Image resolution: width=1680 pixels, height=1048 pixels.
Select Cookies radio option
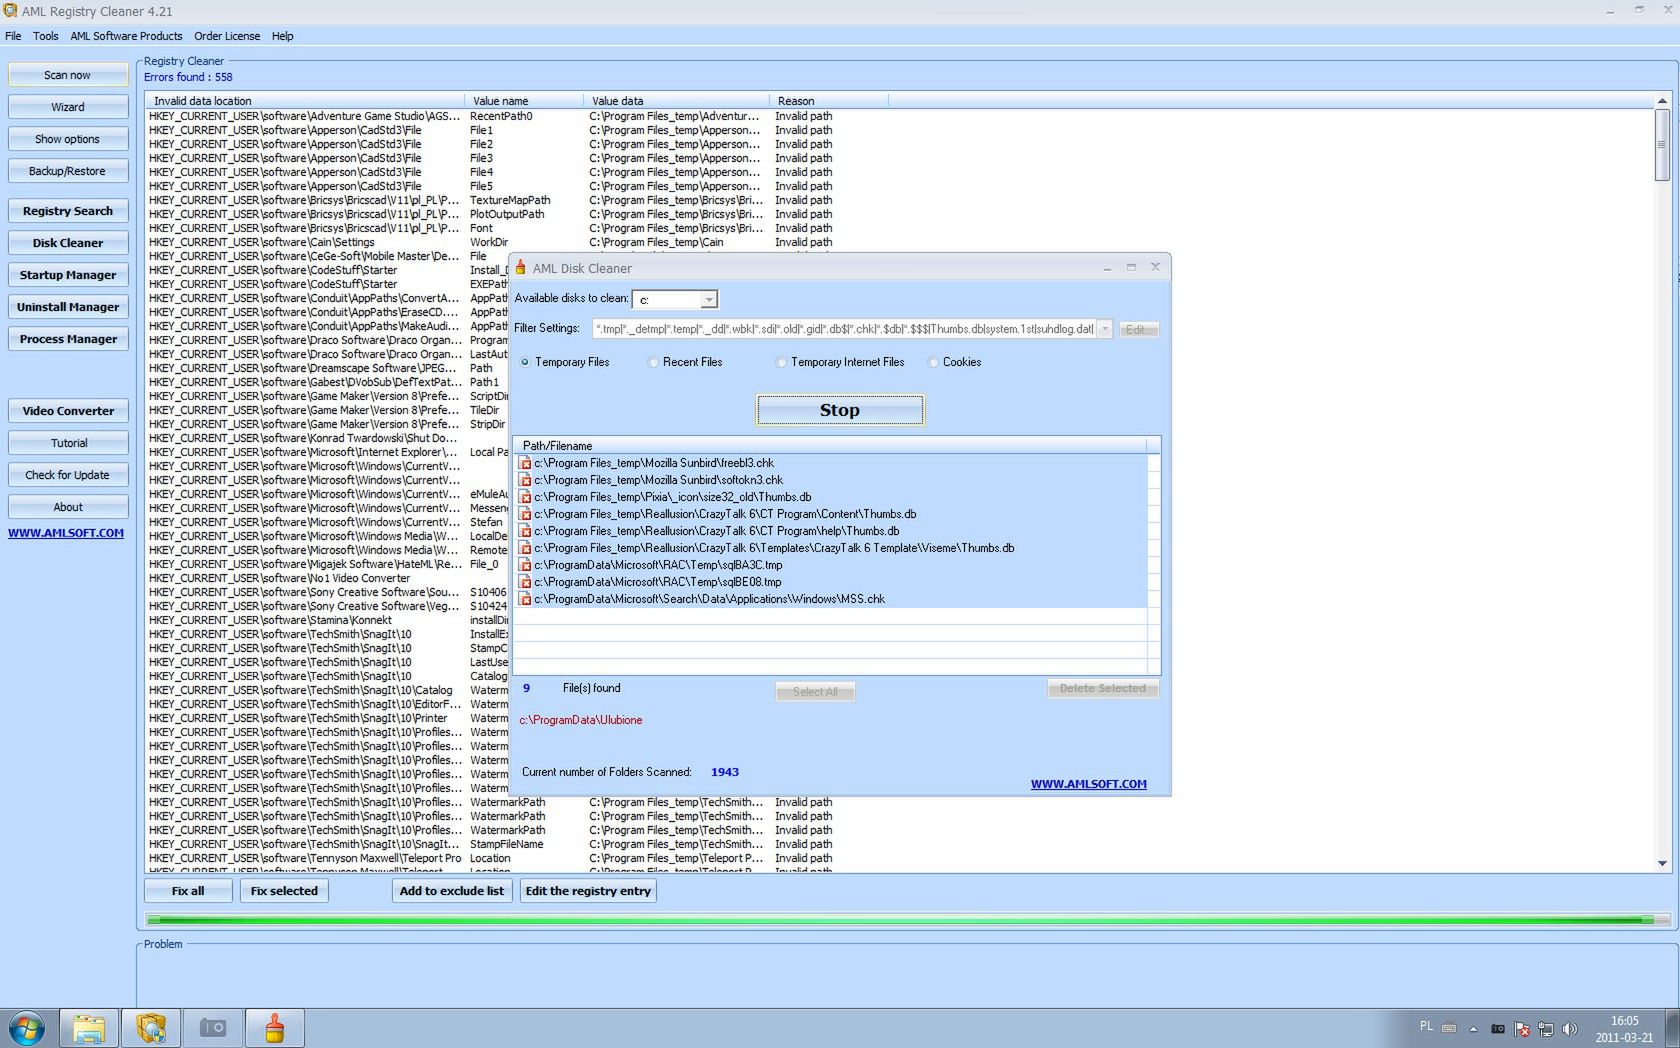[x=933, y=362]
